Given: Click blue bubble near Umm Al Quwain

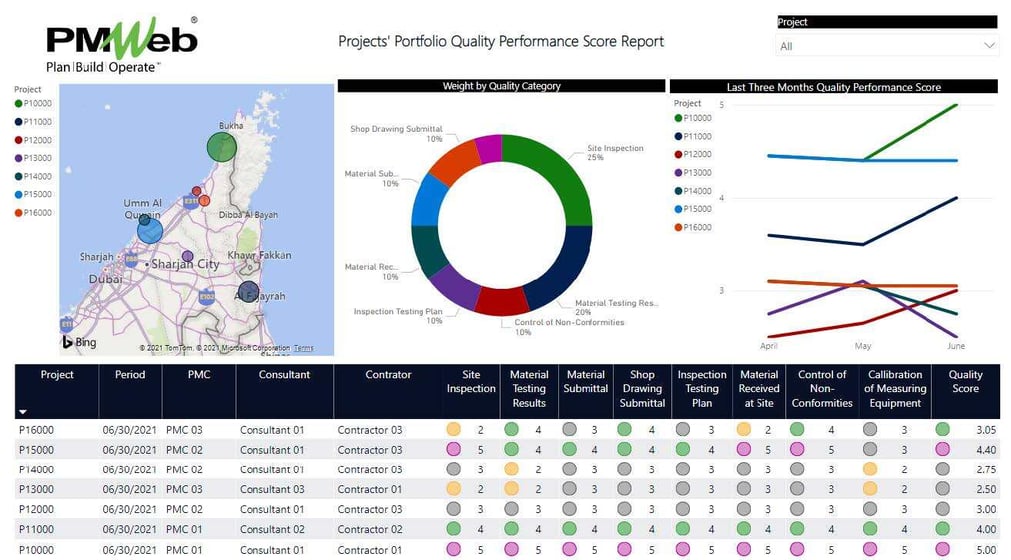Looking at the screenshot, I should tap(149, 230).
